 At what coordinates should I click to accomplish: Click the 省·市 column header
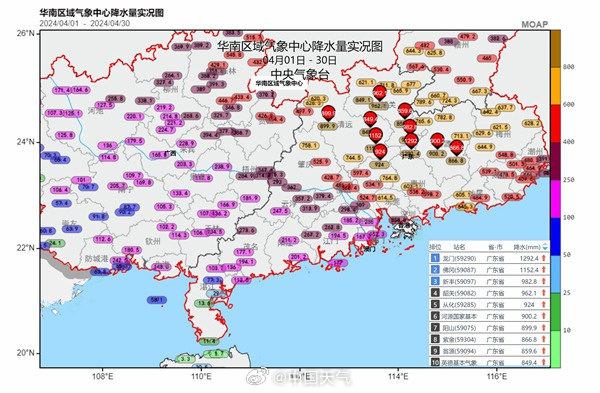[x=495, y=247]
